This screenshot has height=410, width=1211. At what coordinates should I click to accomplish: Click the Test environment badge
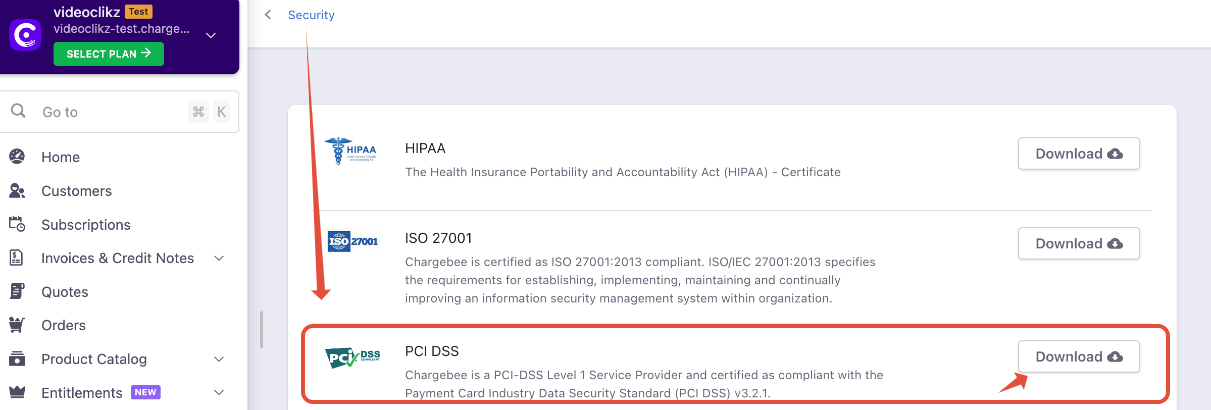(x=139, y=12)
